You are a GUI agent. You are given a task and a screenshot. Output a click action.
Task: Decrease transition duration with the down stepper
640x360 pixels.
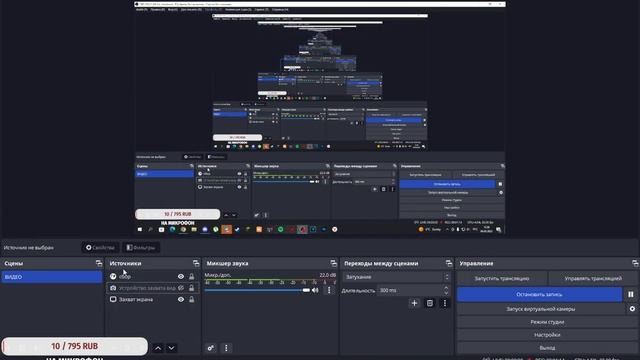click(x=446, y=293)
